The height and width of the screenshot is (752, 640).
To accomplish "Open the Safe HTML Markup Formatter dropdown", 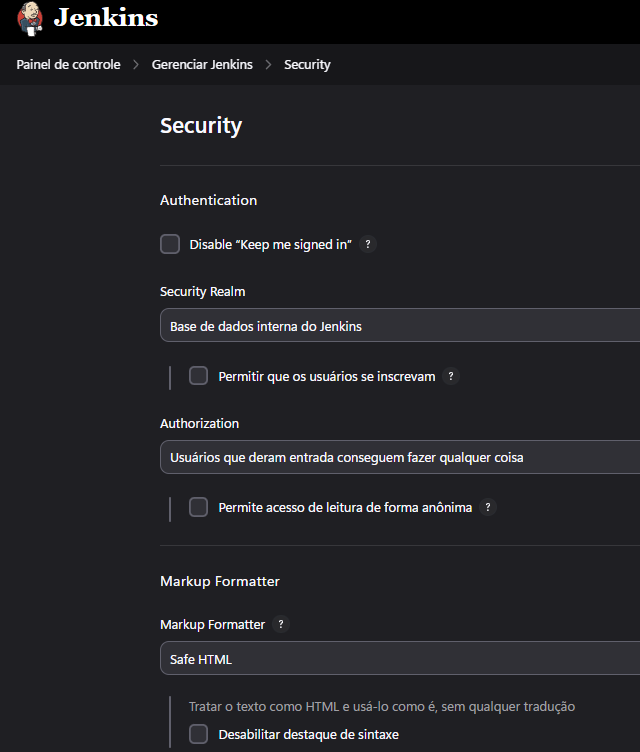I will pos(400,659).
